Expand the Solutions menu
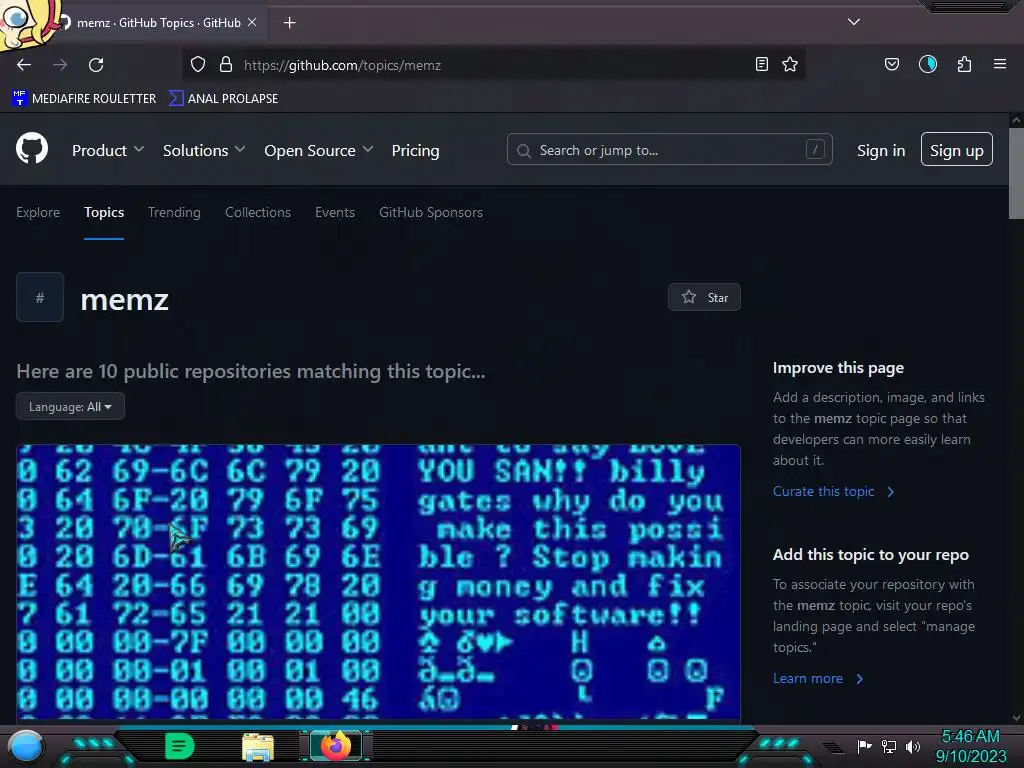Viewport: 1024px width, 768px height. pos(204,150)
